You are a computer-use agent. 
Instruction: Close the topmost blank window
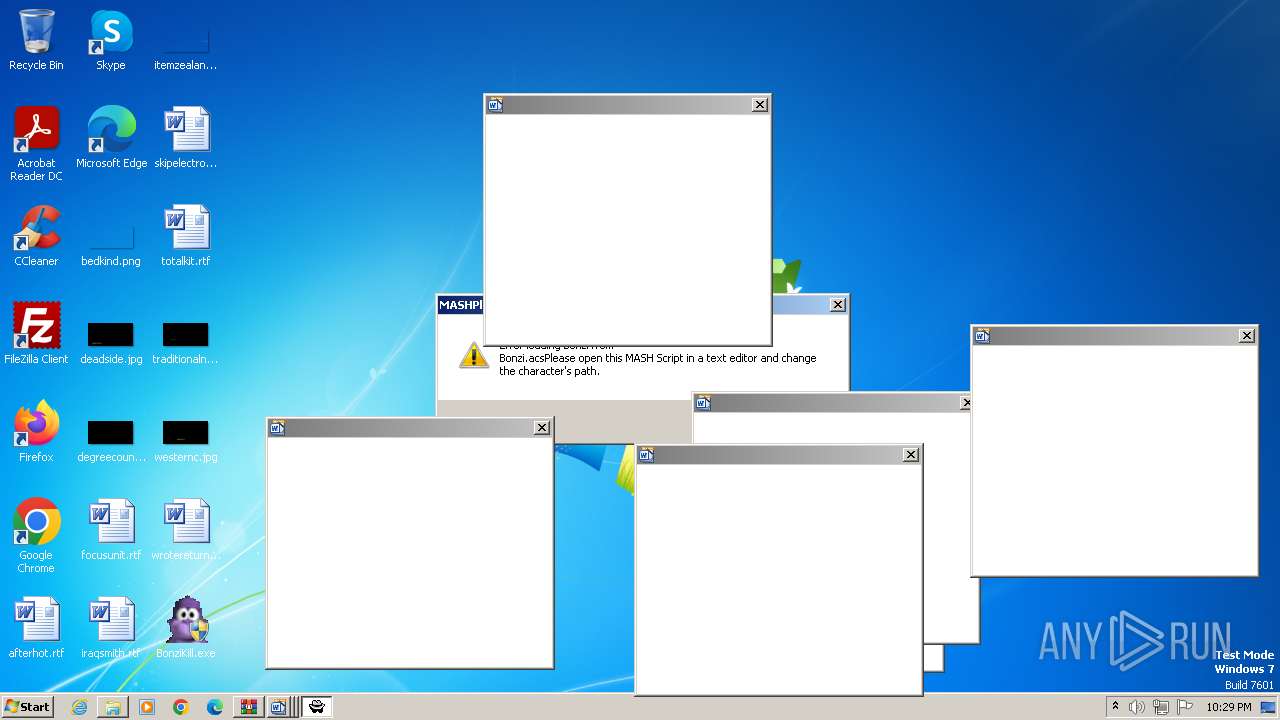pos(760,105)
